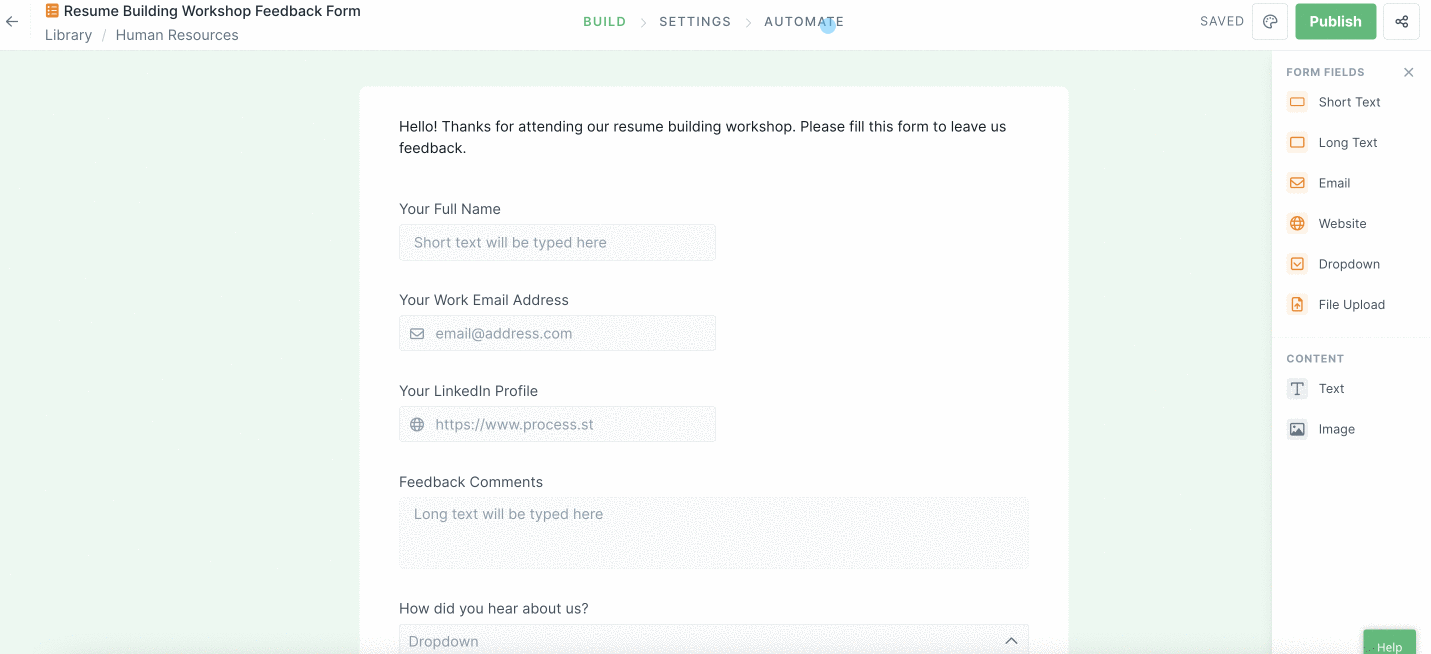Select the Image content icon

click(1297, 428)
